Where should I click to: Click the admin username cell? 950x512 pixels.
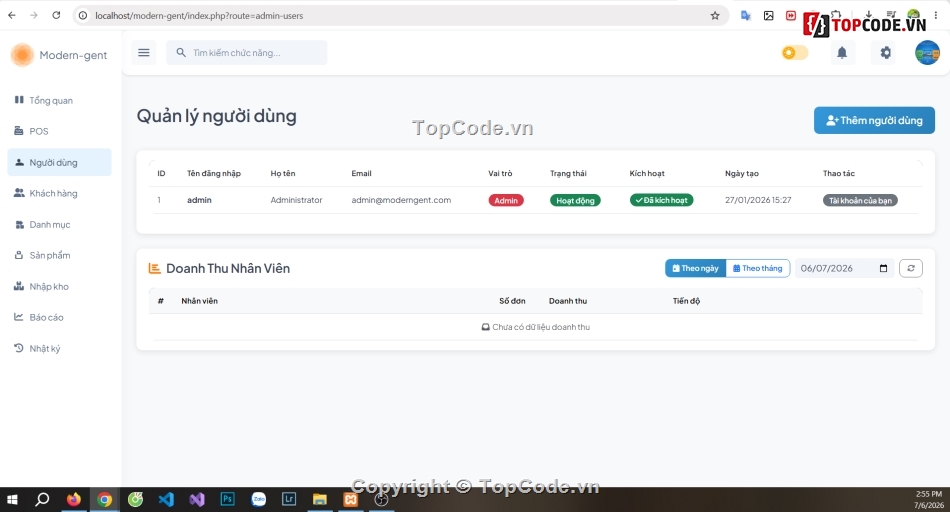click(x=199, y=200)
